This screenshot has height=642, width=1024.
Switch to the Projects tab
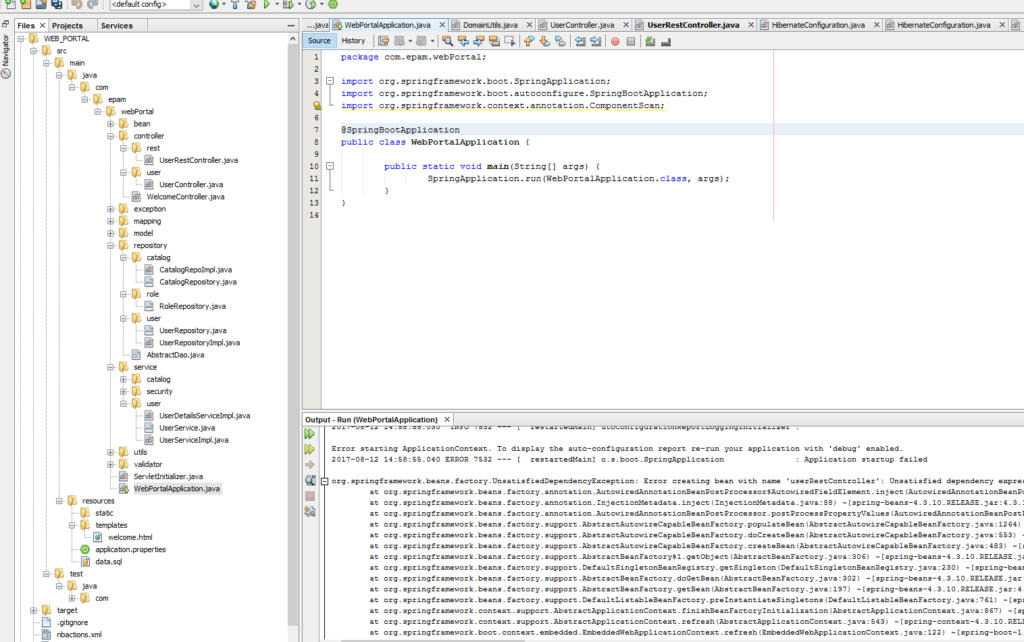click(x=67, y=25)
